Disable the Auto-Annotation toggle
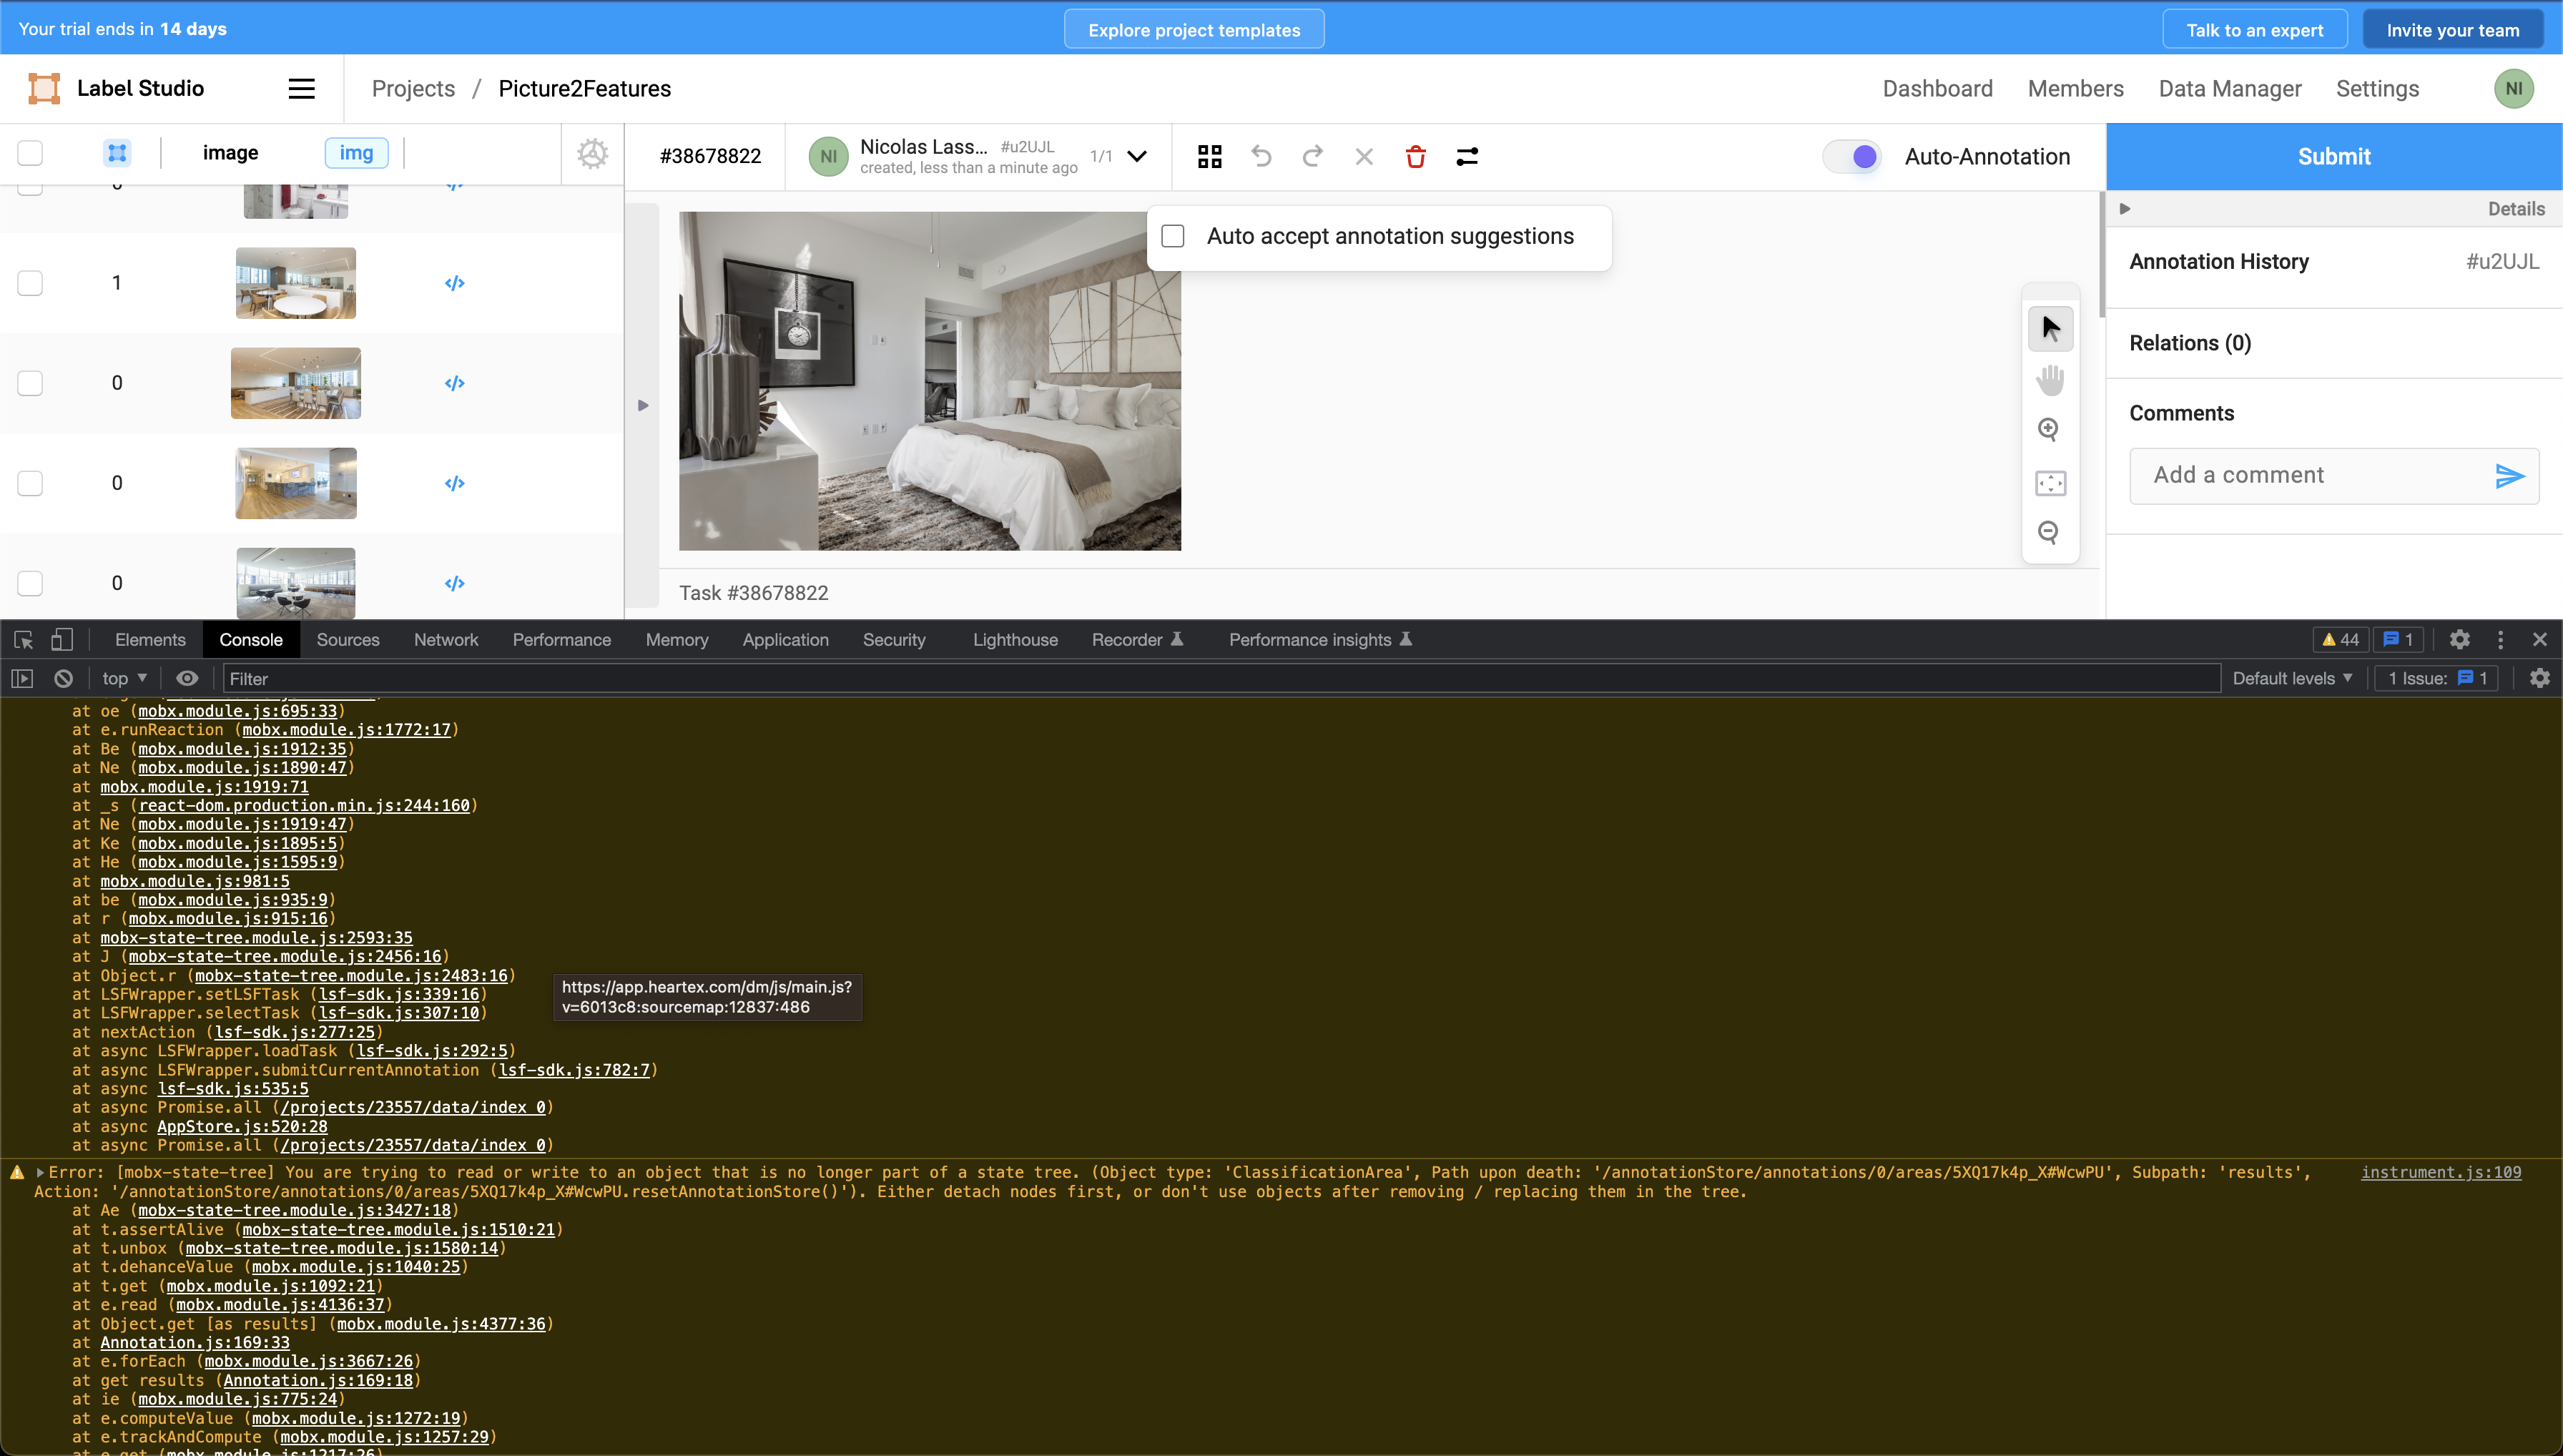The width and height of the screenshot is (2563, 1456). pos(1851,156)
